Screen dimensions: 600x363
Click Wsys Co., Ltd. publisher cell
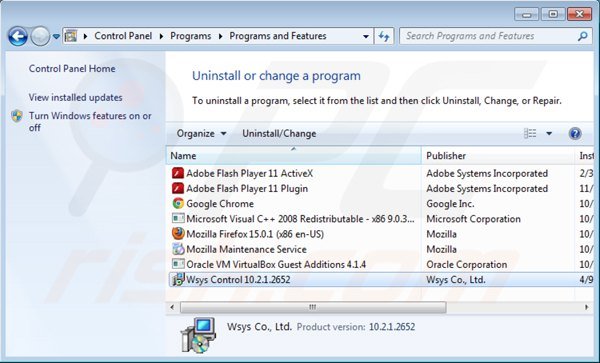point(456,280)
